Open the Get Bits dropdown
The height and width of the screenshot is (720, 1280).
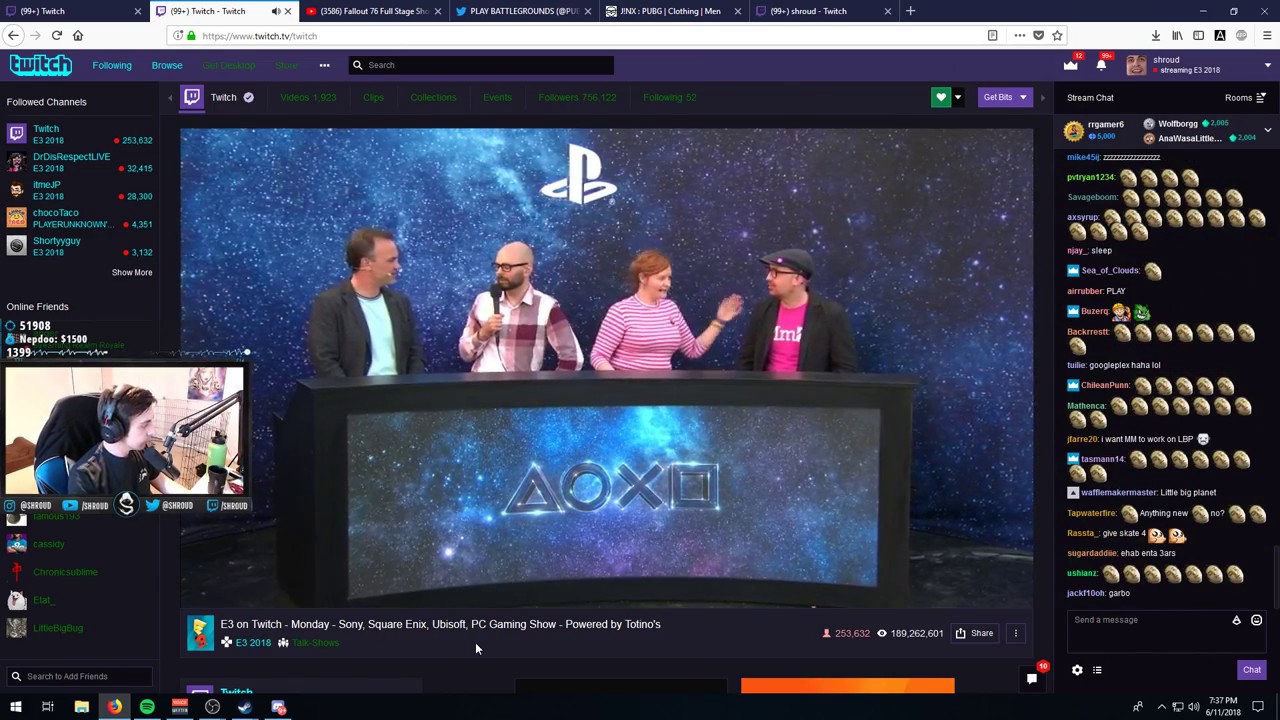(x=1005, y=97)
